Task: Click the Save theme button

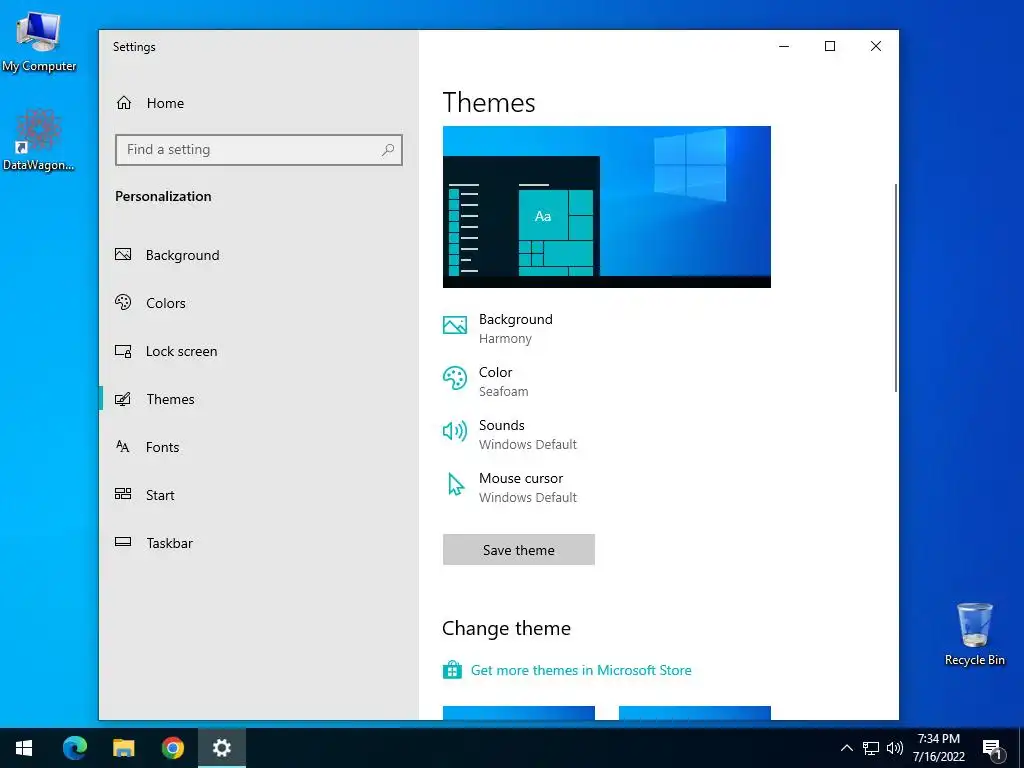Action: (x=519, y=549)
